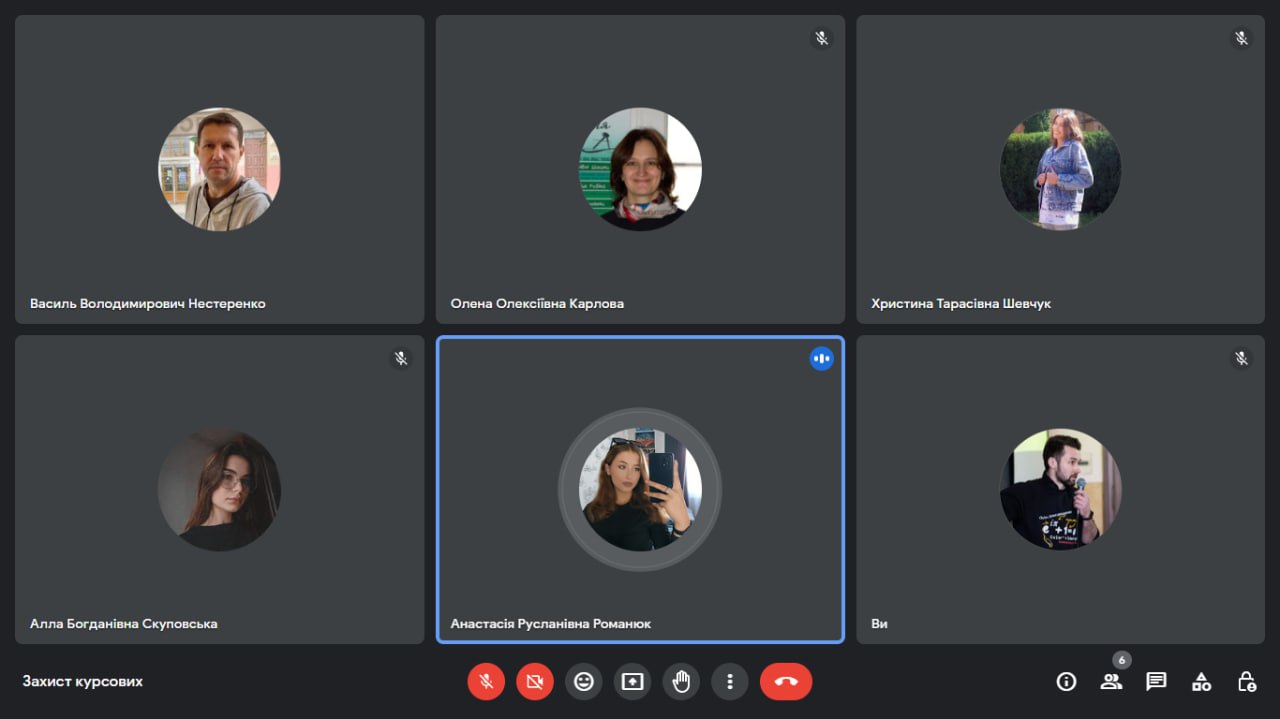Click Христина Тарасівна Шевчук's profile picture

click(x=1061, y=169)
